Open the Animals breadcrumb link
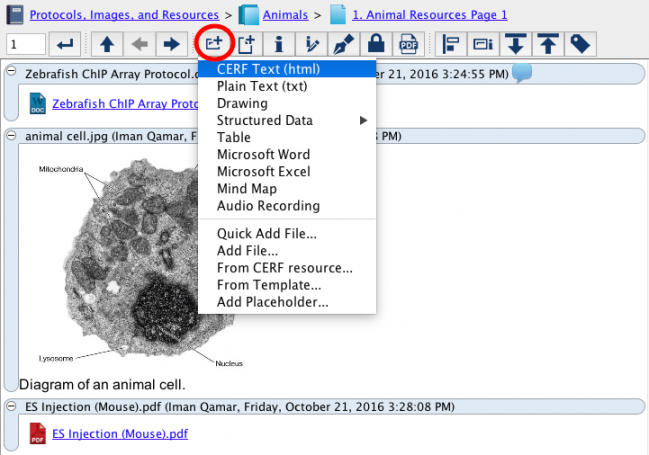The width and height of the screenshot is (649, 455). pyautogui.click(x=285, y=15)
